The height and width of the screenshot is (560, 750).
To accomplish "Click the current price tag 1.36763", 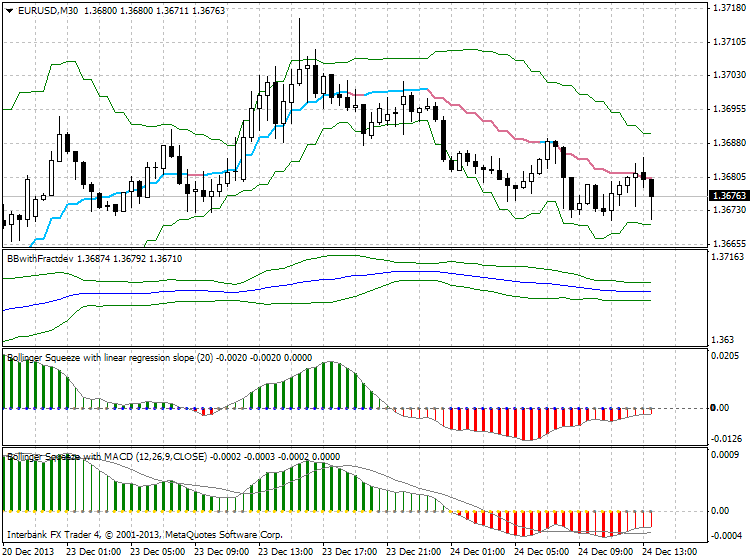I will pos(727,196).
